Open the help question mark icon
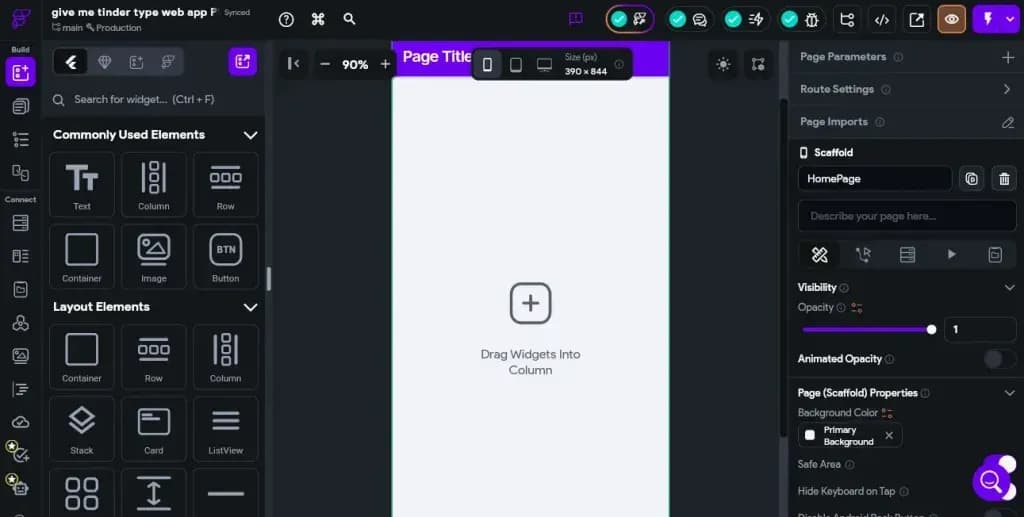Screen dimensions: 1024x517 (x=286, y=20)
